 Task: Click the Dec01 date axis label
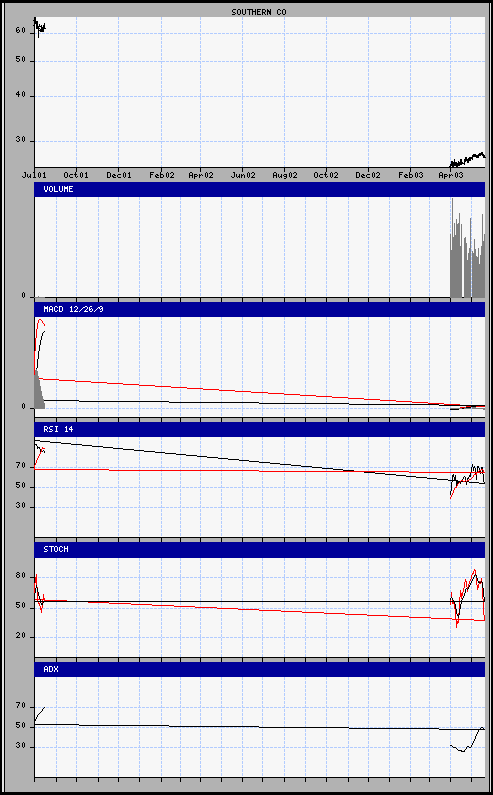(x=119, y=175)
